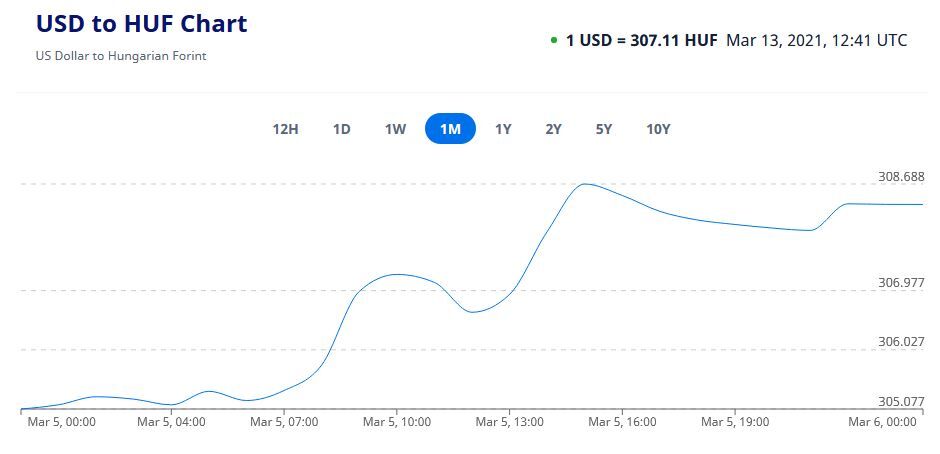940x454 pixels.
Task: Click the Mar 6, 00:00 axis label
Action: pos(882,423)
